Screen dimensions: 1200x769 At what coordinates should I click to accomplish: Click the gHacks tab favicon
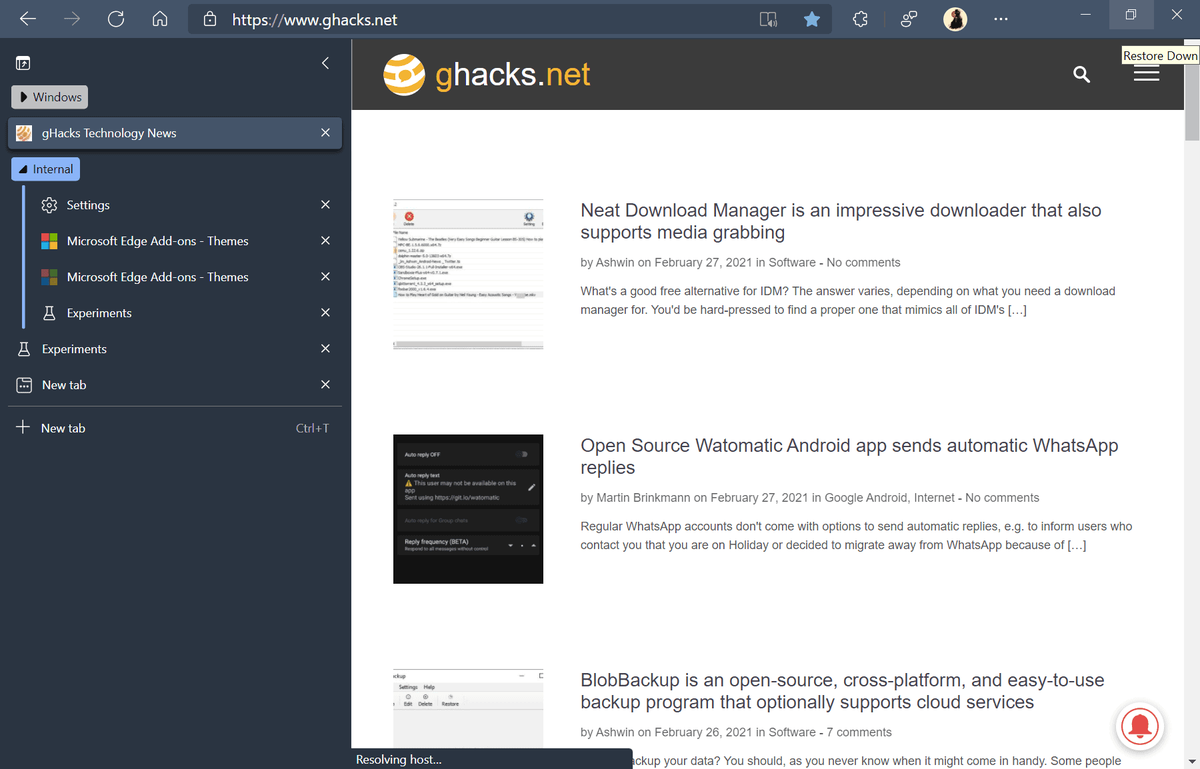(24, 133)
